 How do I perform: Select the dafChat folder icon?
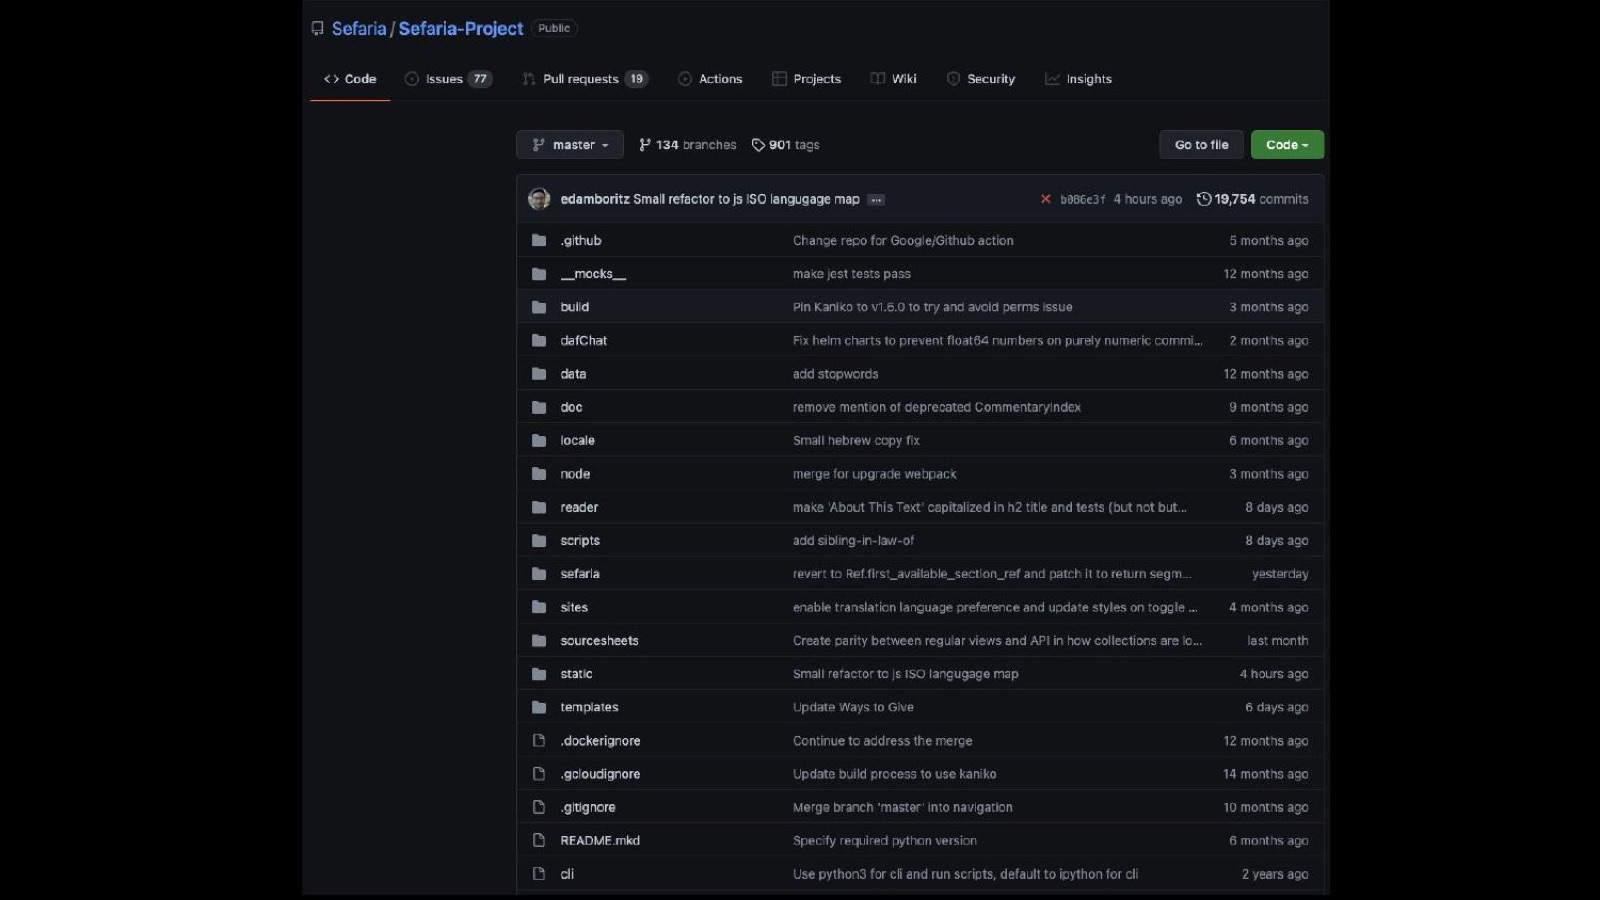539,340
